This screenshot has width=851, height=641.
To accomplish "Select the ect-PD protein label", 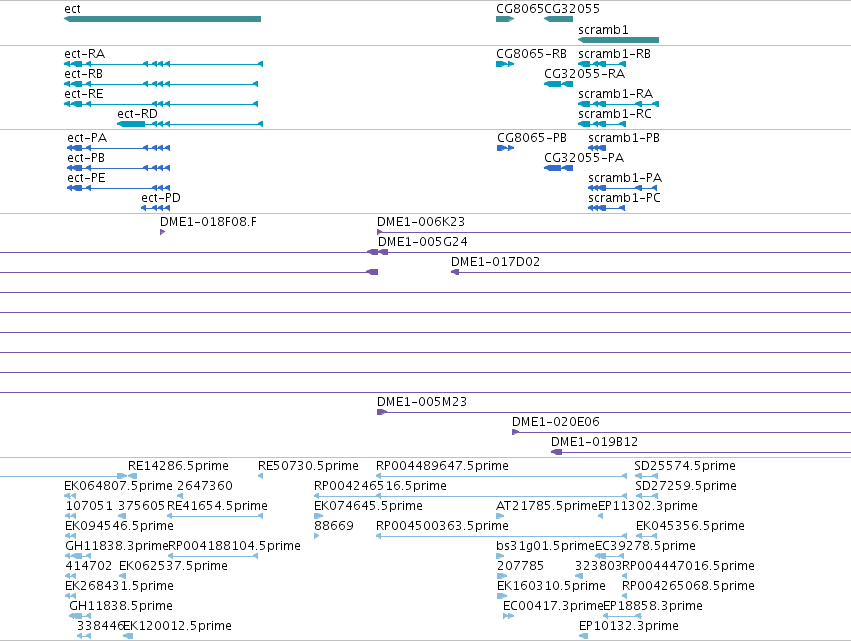I will coord(161,198).
